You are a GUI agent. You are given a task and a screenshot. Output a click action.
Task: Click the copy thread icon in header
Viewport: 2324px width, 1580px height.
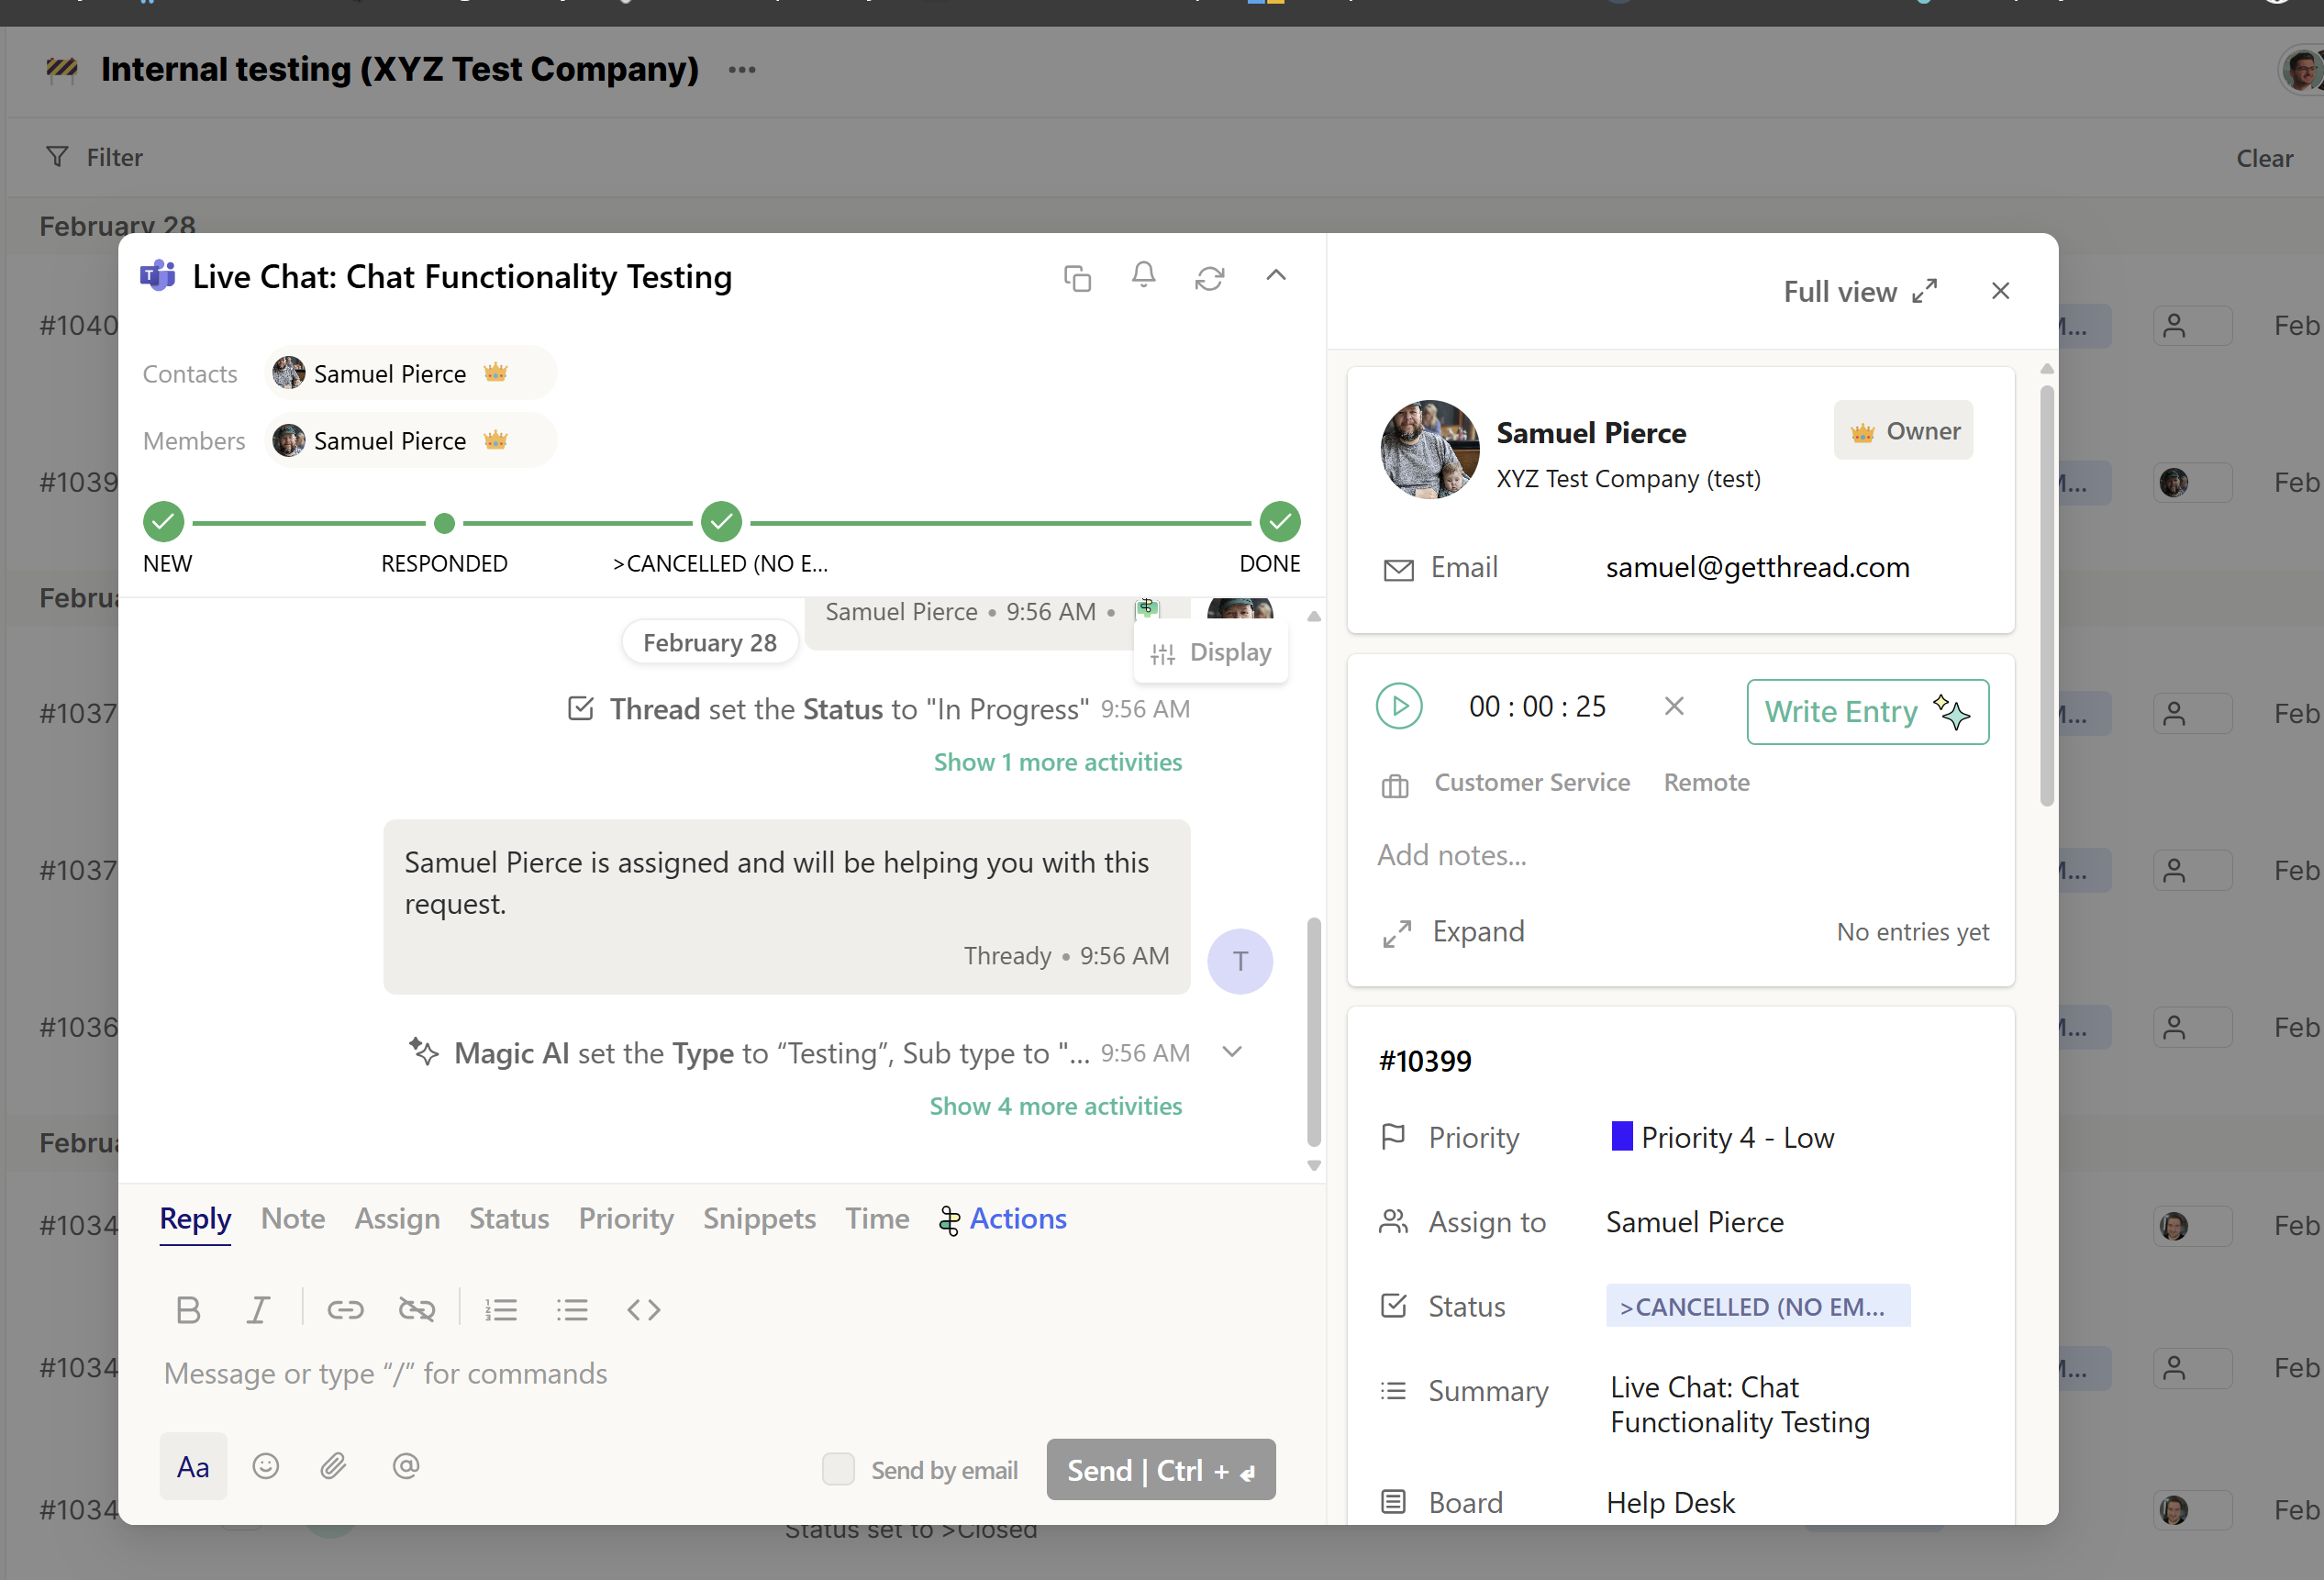(x=1077, y=277)
